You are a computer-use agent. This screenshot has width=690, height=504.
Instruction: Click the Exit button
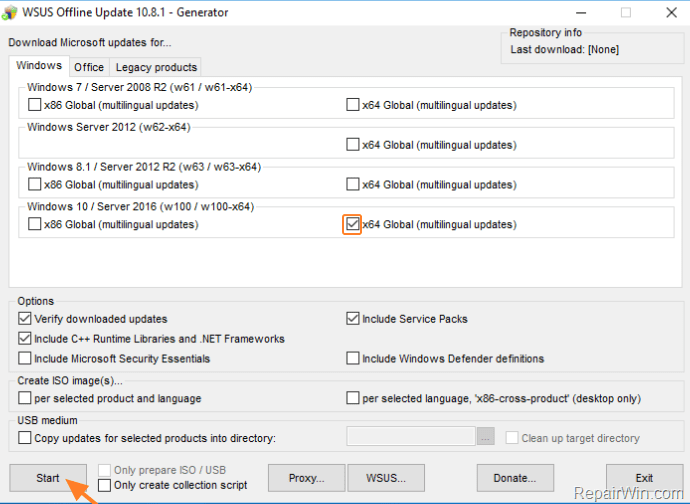644,478
